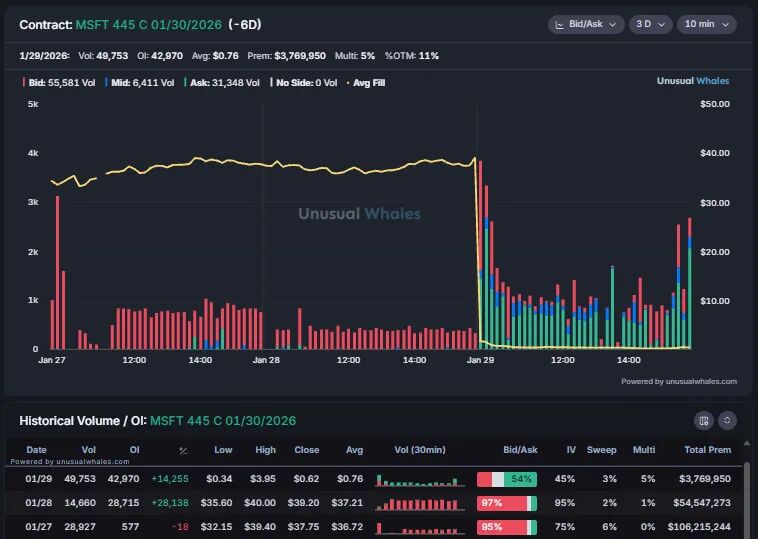Sort table by Vol column header

[x=88, y=450]
